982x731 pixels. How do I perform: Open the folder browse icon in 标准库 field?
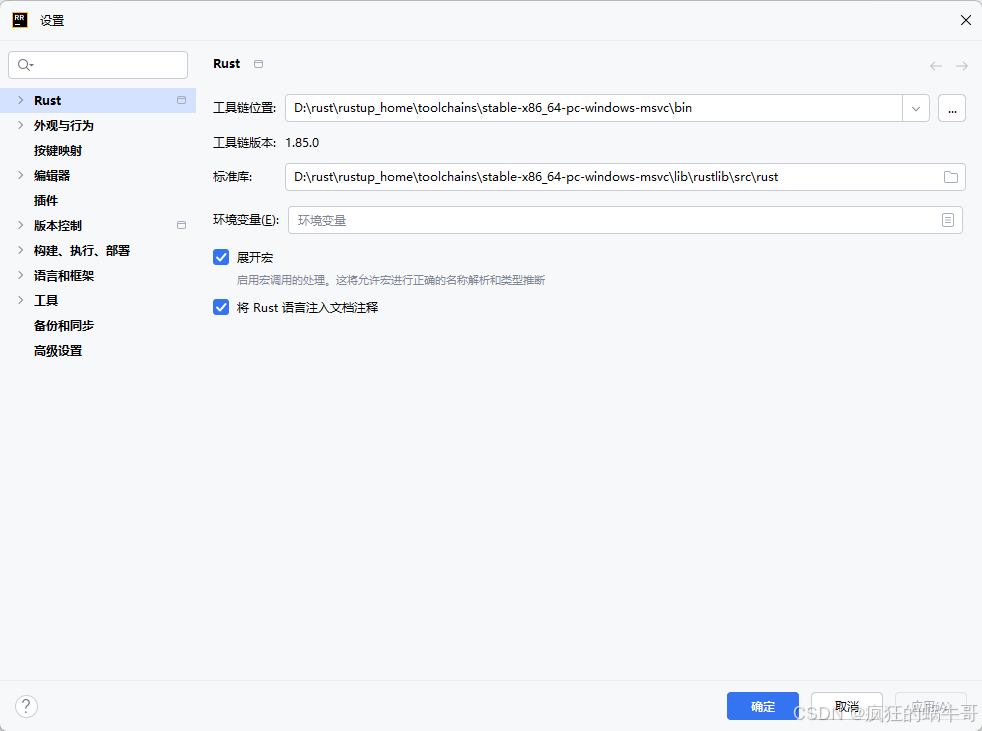951,177
